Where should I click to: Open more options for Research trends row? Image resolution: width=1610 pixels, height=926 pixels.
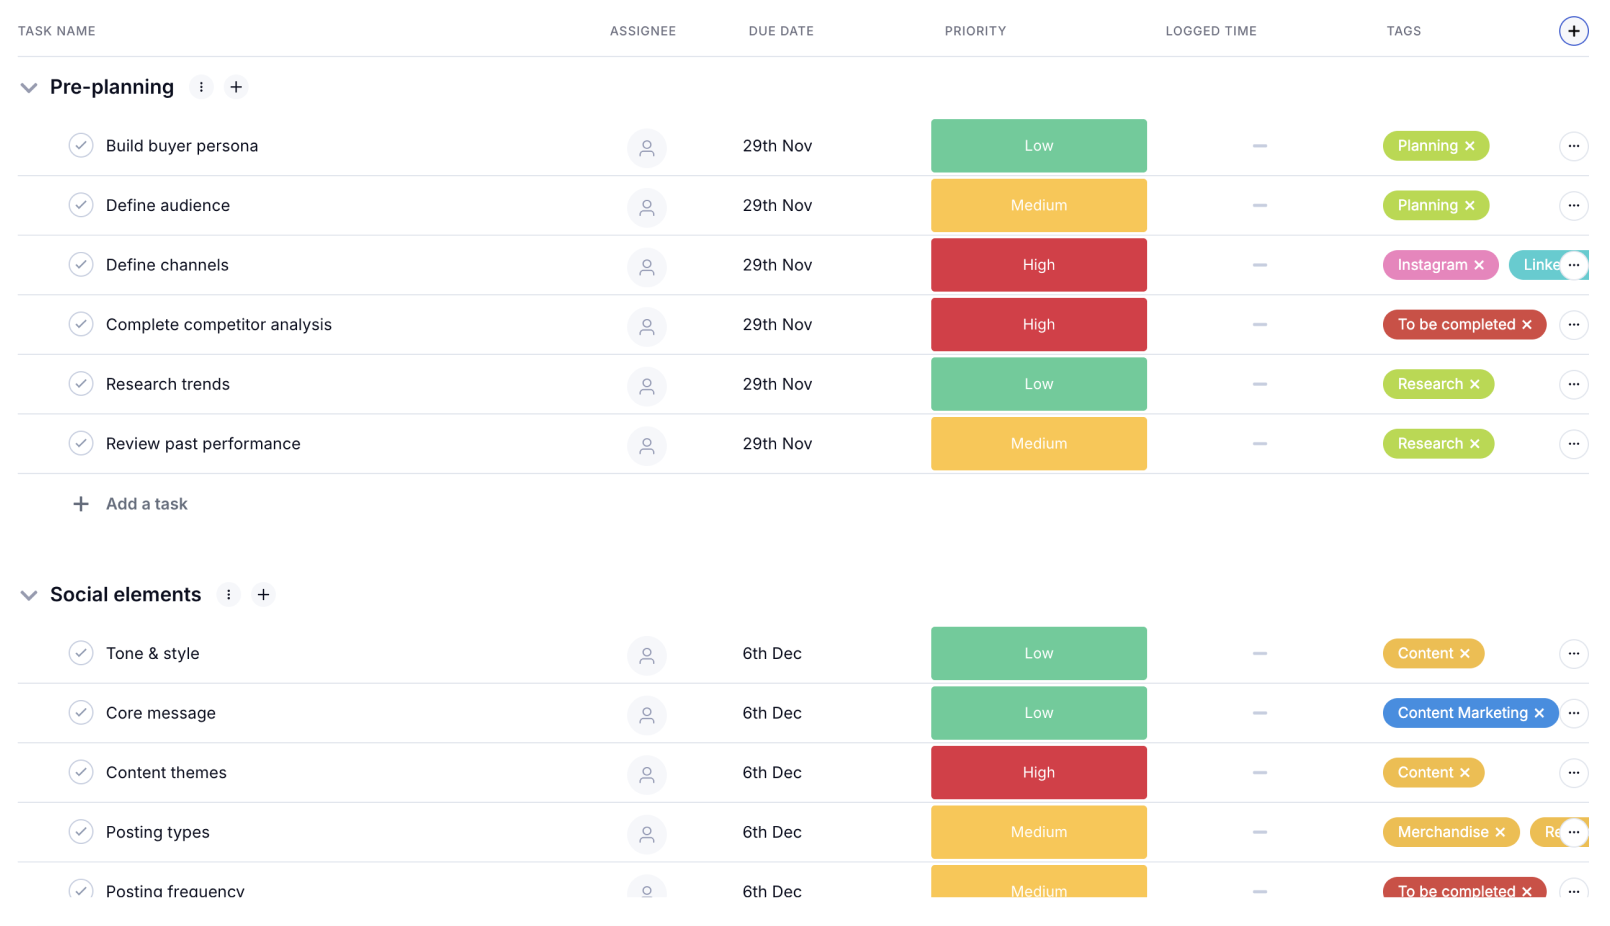pyautogui.click(x=1573, y=384)
